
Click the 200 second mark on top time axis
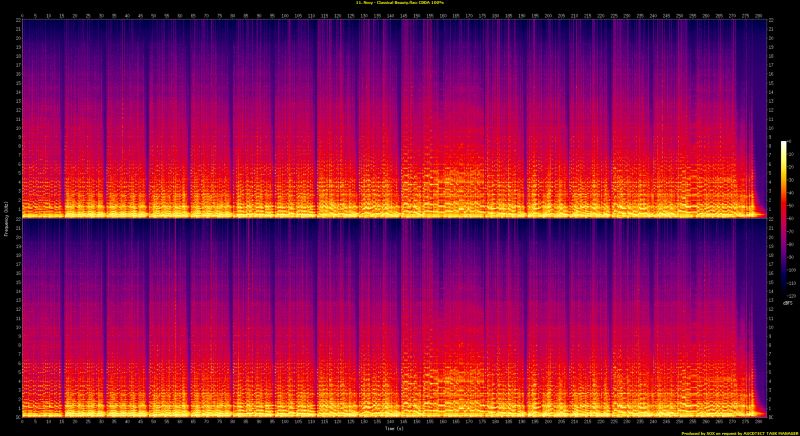[x=548, y=15]
